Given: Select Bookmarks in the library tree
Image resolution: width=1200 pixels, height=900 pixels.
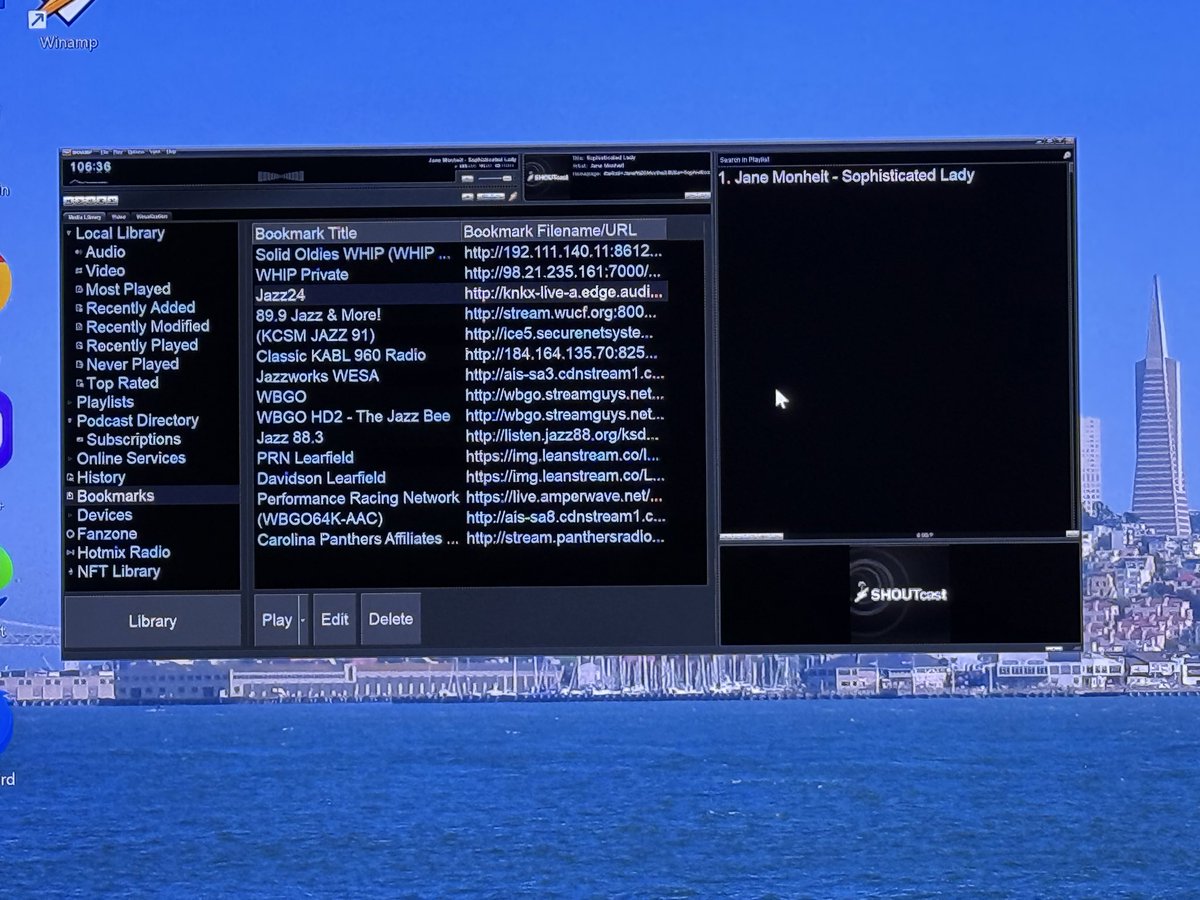Looking at the screenshot, I should (115, 496).
